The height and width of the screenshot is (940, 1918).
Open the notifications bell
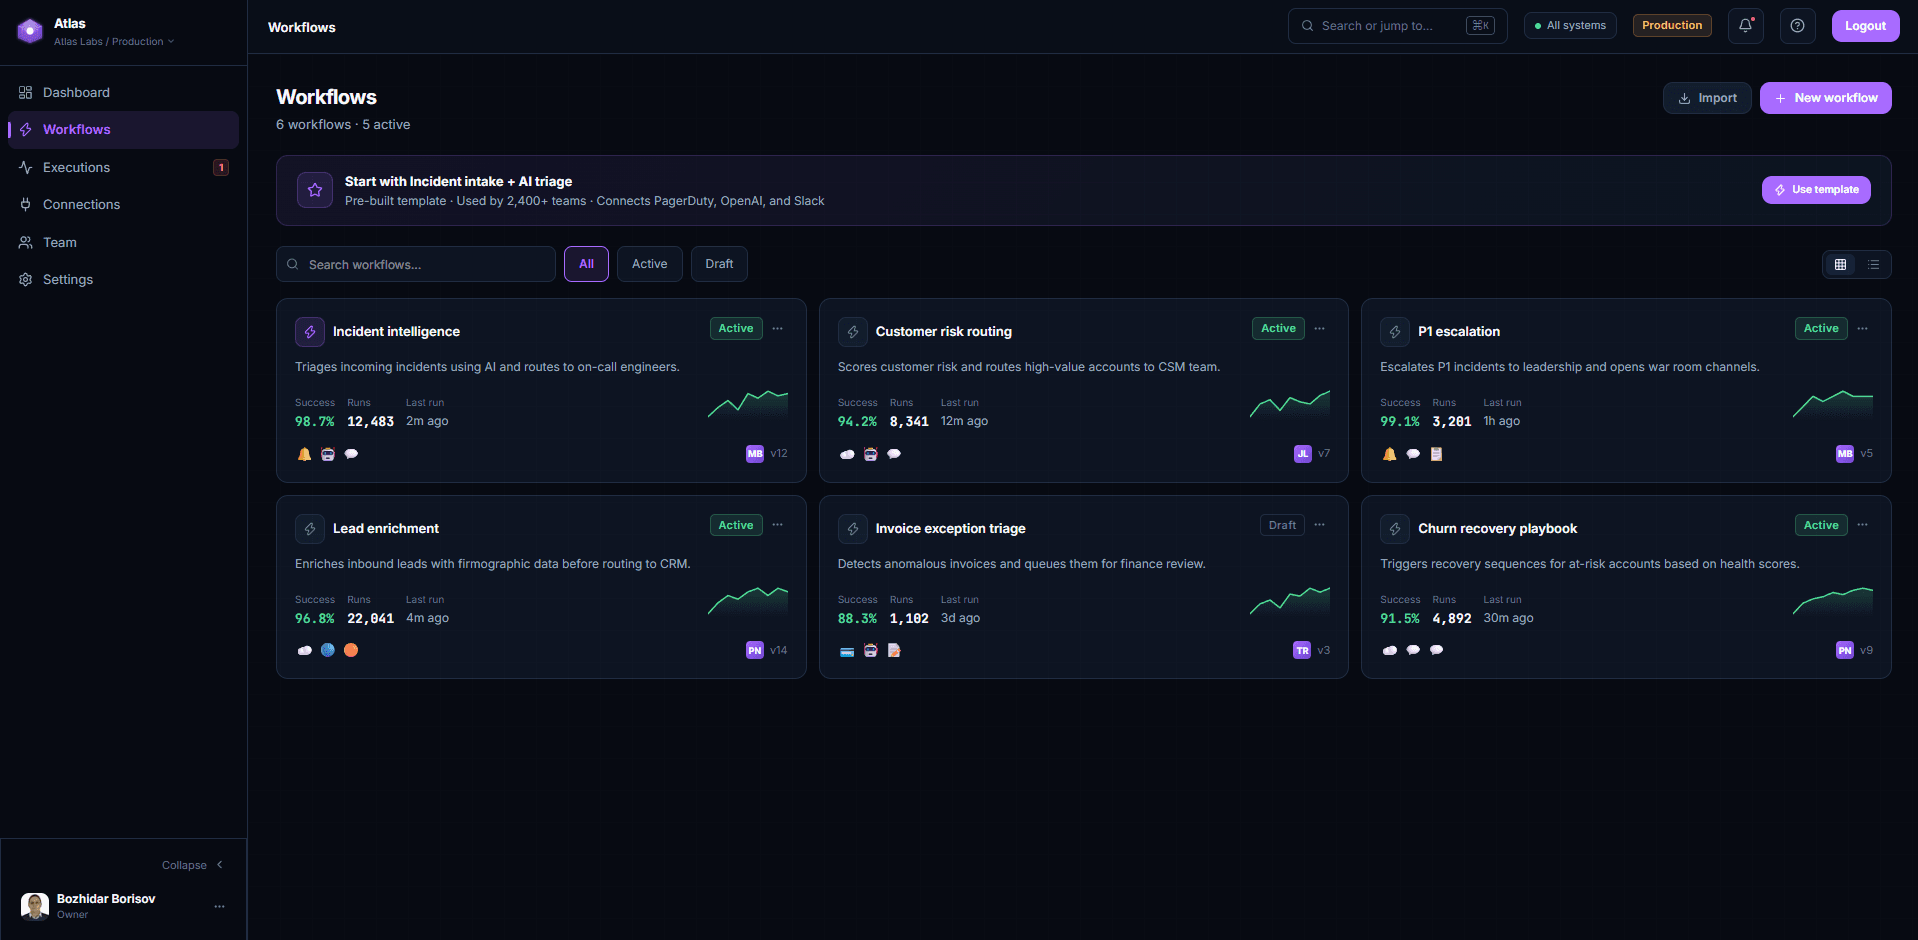[1745, 26]
